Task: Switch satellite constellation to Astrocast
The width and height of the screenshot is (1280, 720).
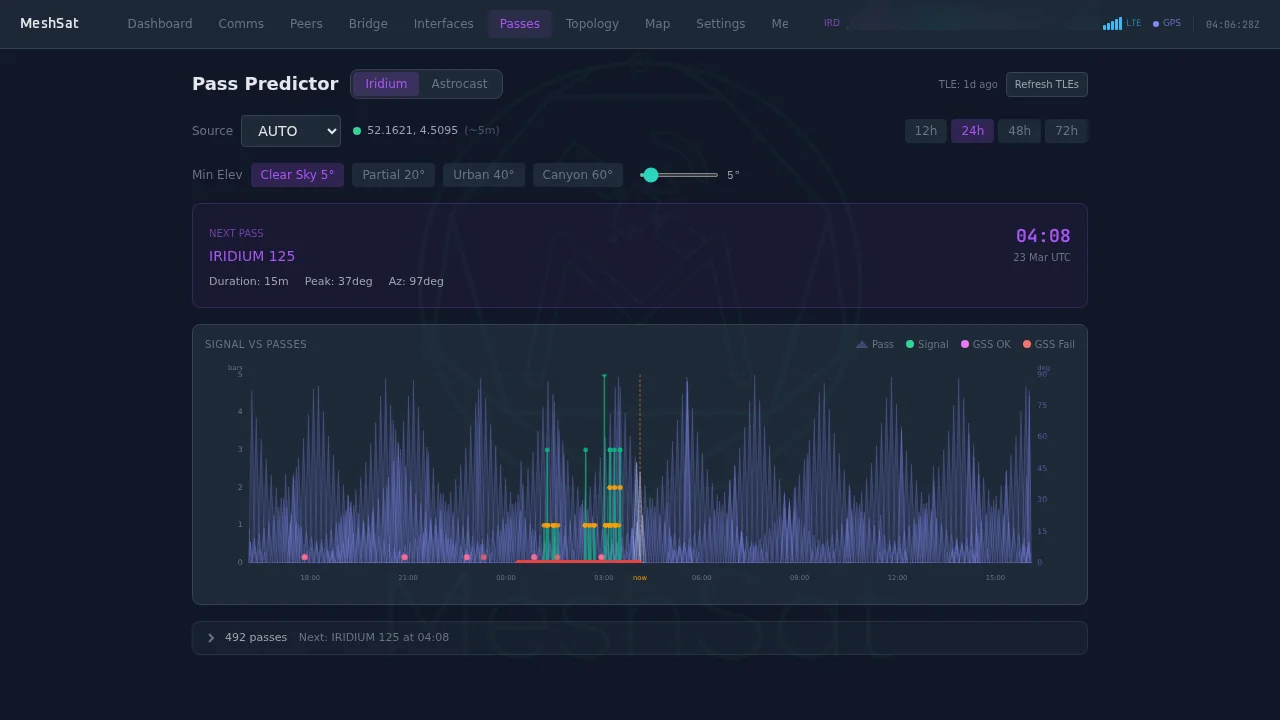Action: coord(459,84)
